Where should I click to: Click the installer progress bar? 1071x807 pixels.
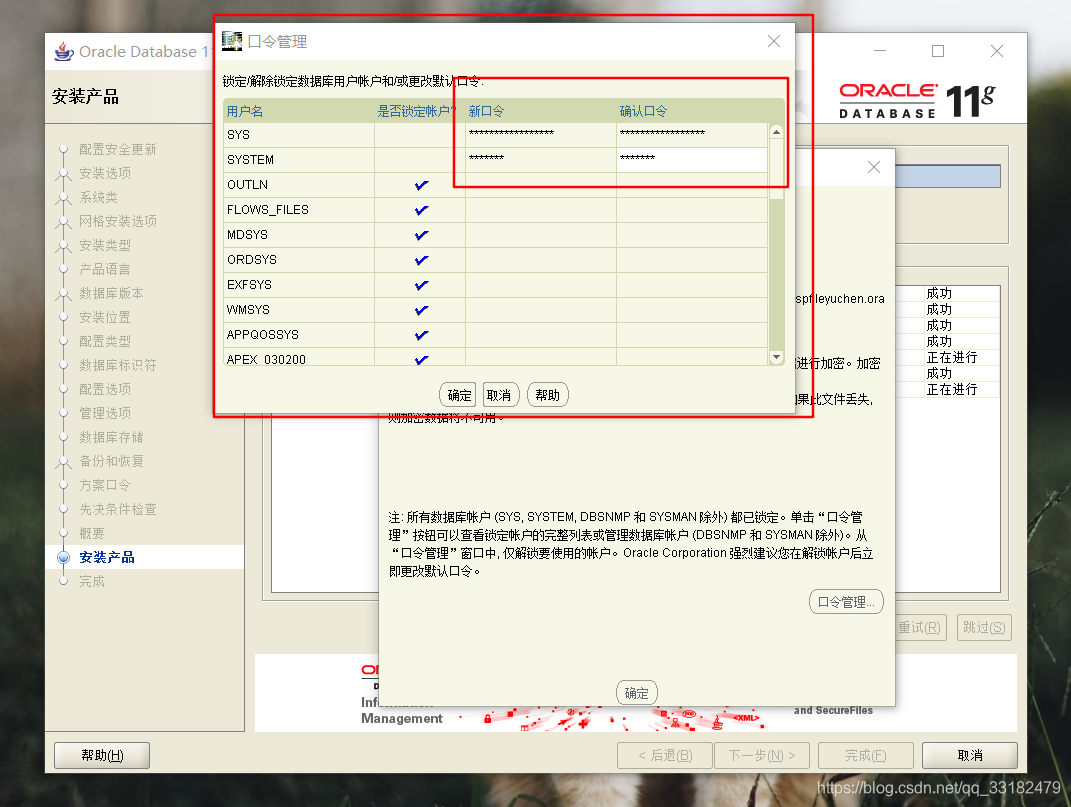(947, 176)
